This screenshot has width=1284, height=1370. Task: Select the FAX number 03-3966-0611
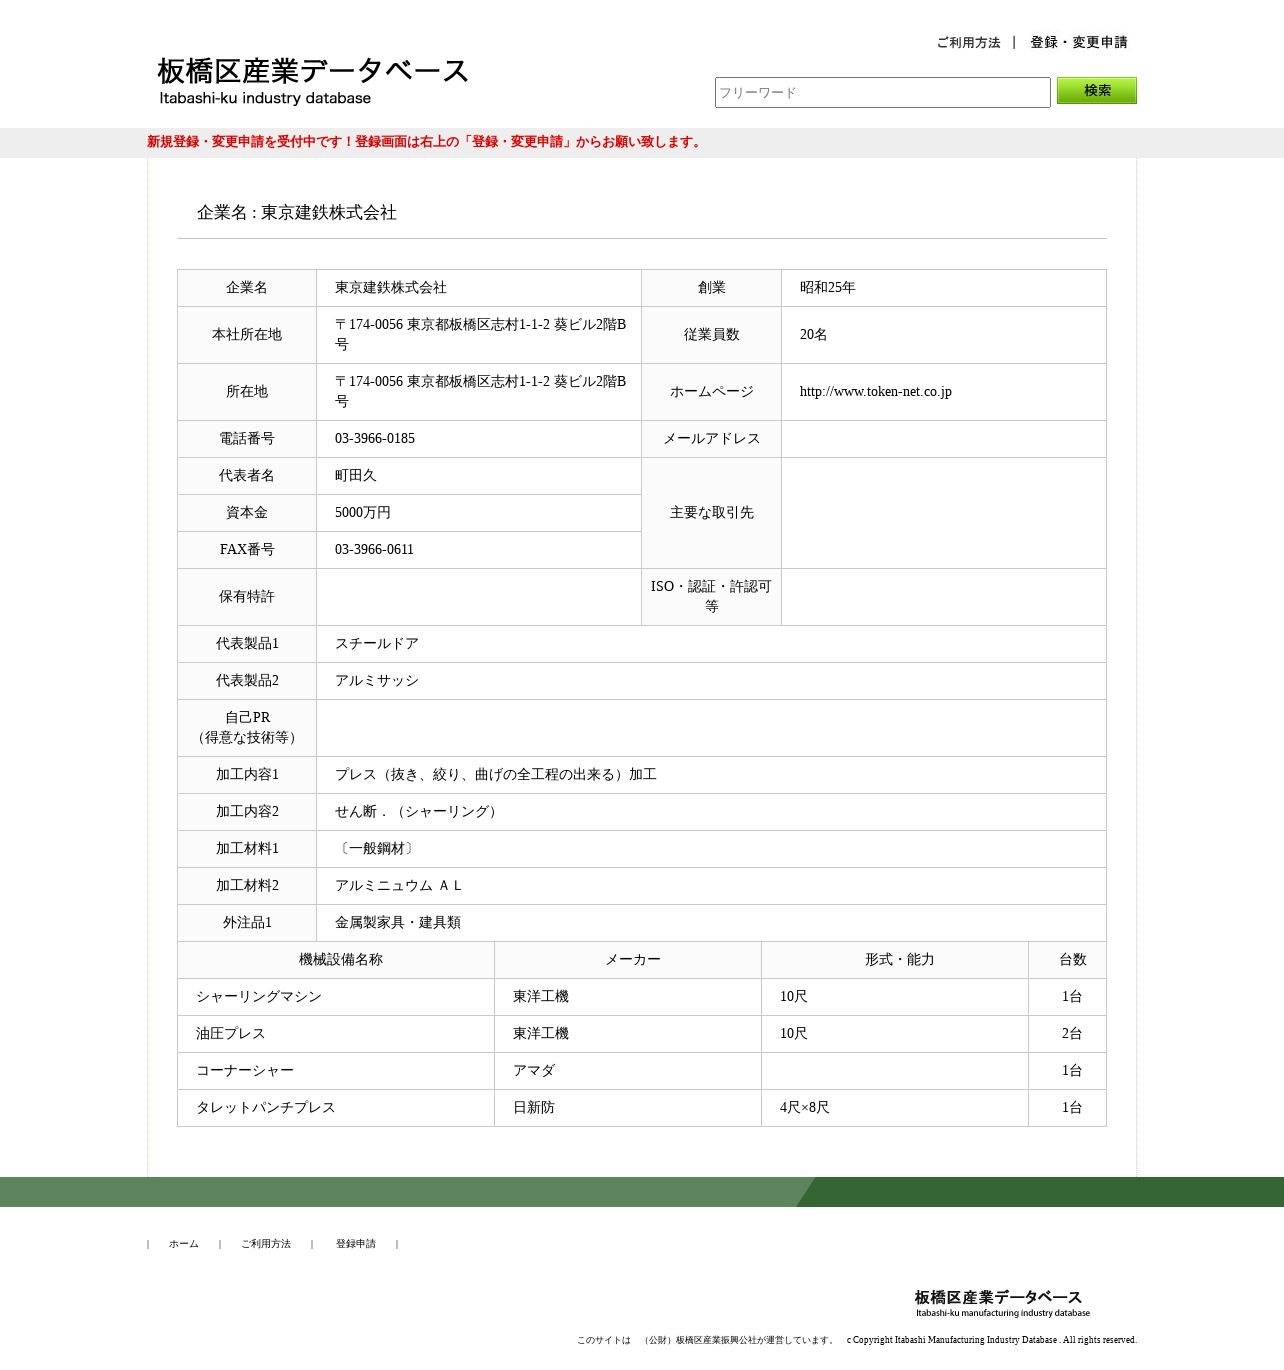374,550
